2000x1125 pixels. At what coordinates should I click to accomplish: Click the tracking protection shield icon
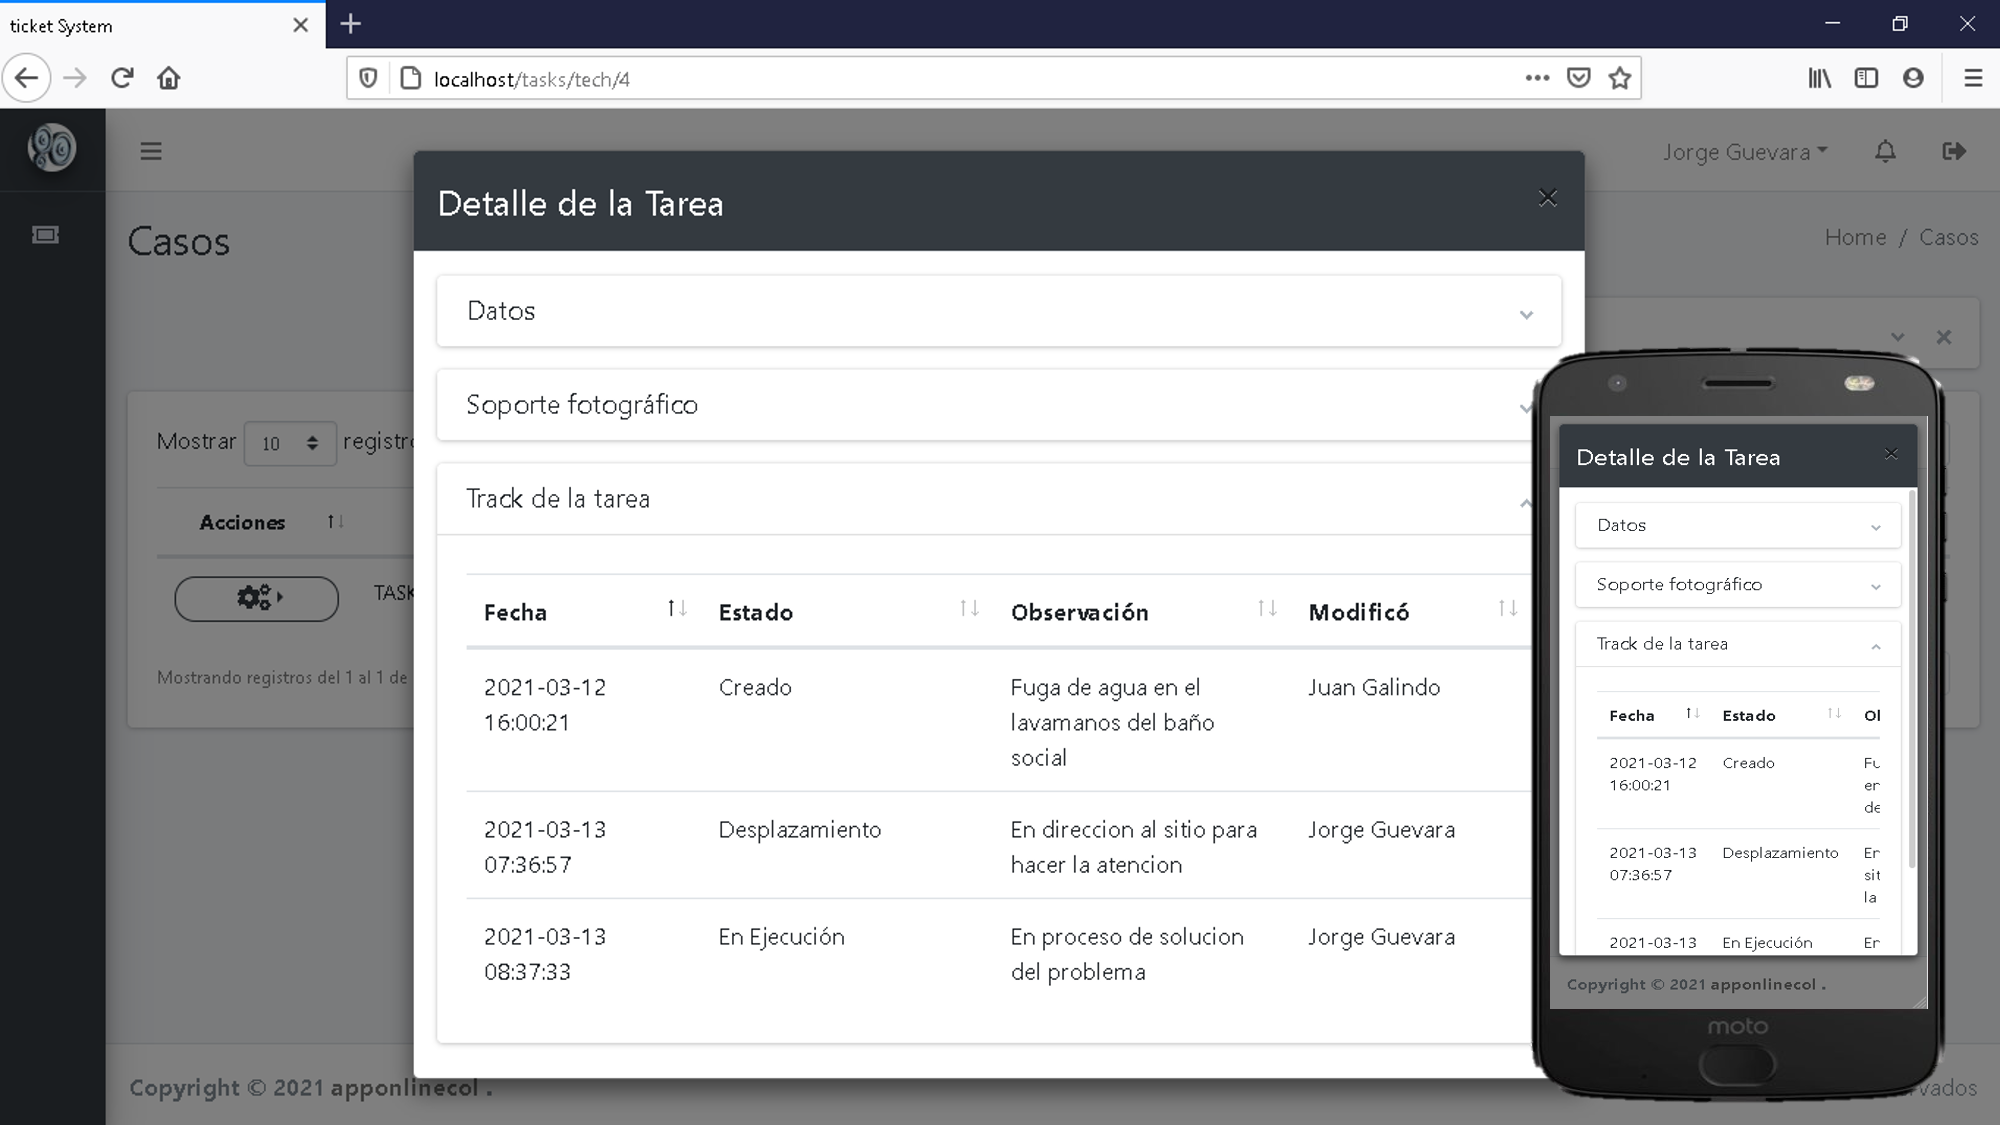point(368,78)
